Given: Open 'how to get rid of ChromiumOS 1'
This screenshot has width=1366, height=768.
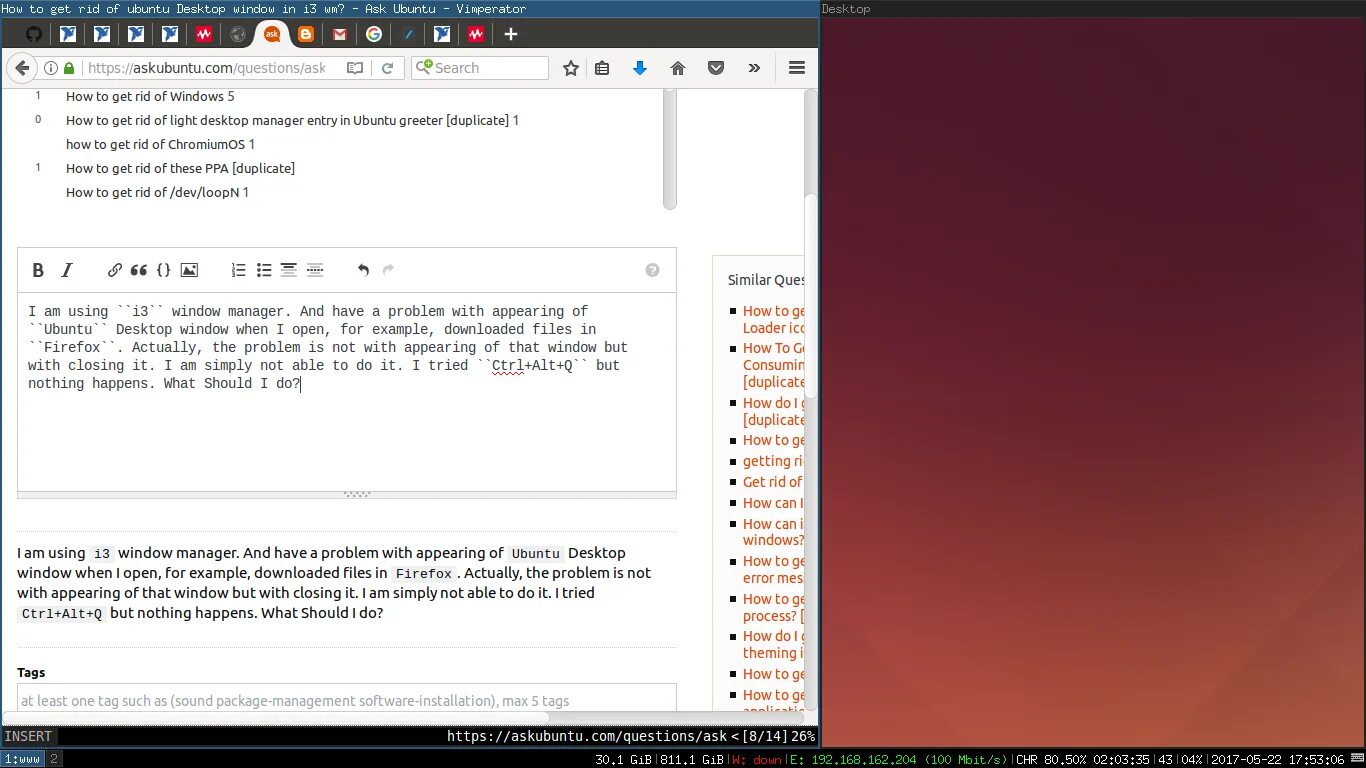Looking at the screenshot, I should click(x=160, y=144).
